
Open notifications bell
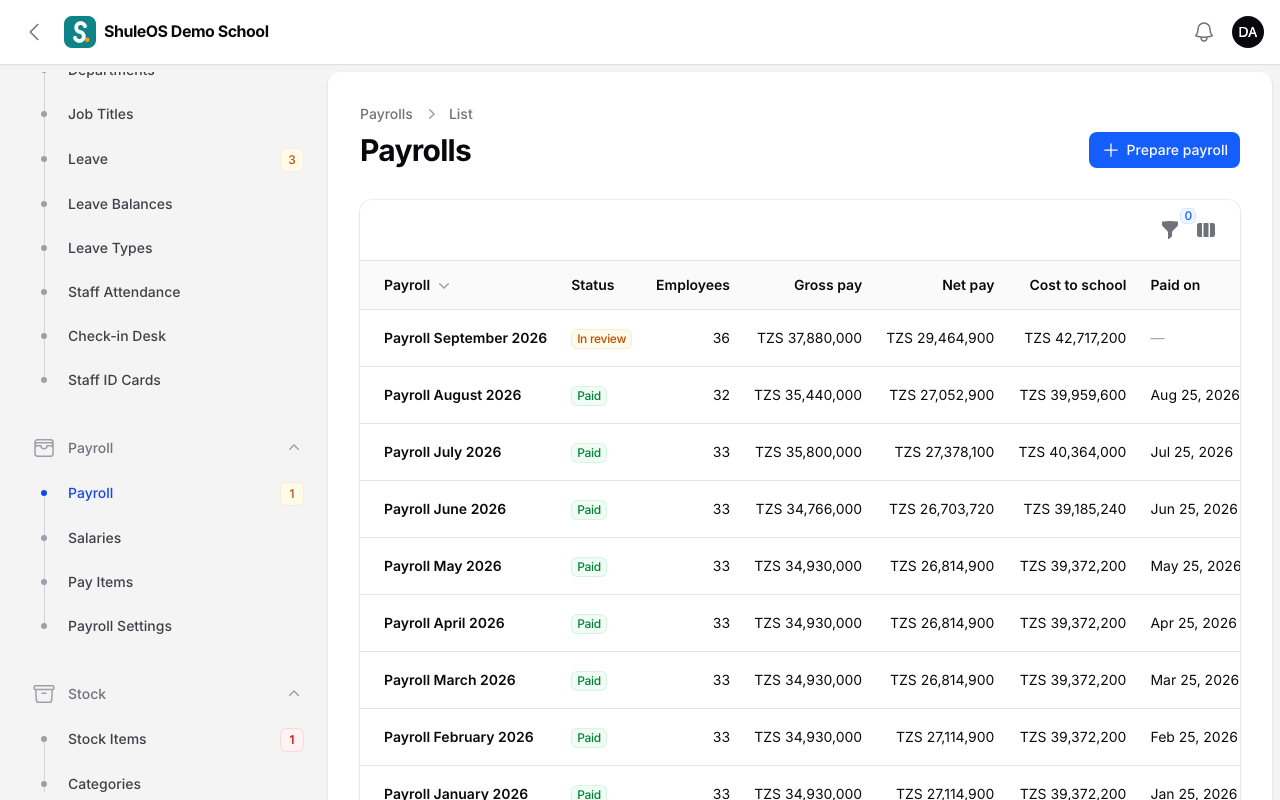tap(1204, 32)
